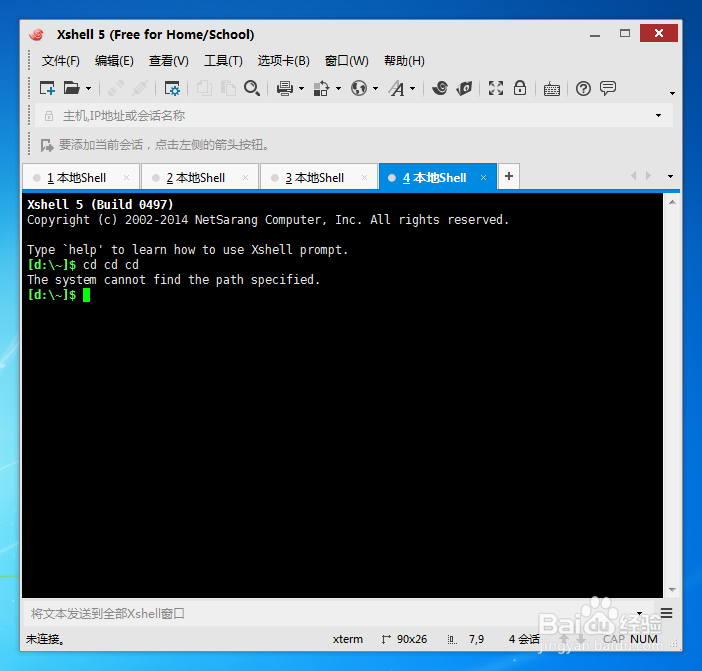702x671 pixels.
Task: Click the xterm status bar entry
Action: (347, 639)
